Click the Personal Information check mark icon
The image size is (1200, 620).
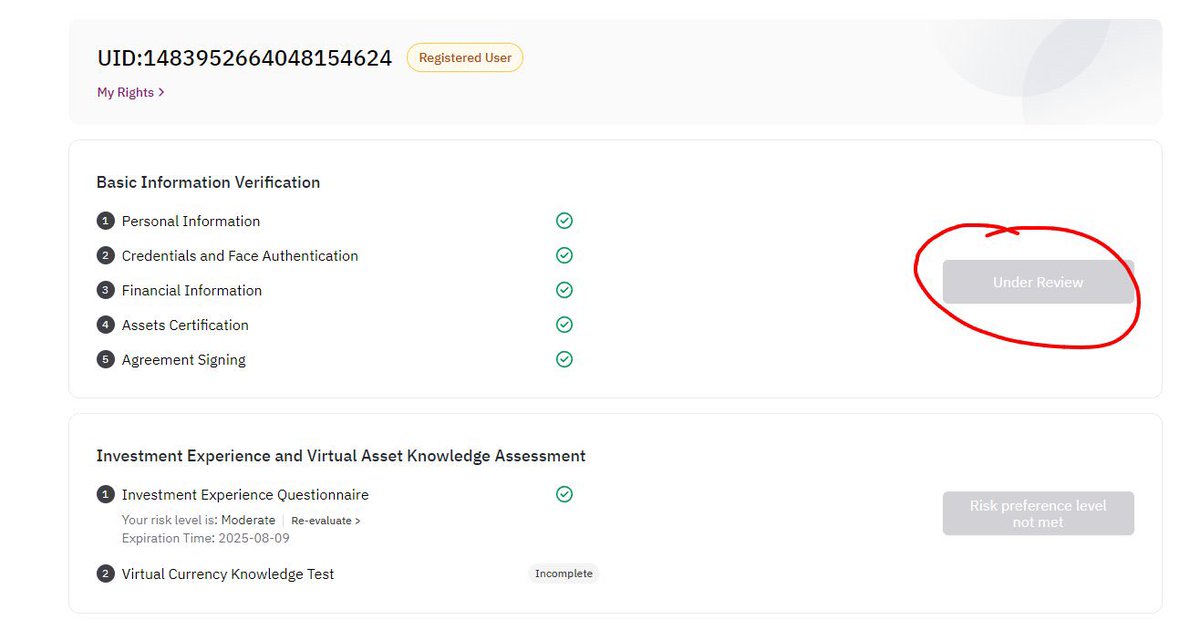click(564, 221)
